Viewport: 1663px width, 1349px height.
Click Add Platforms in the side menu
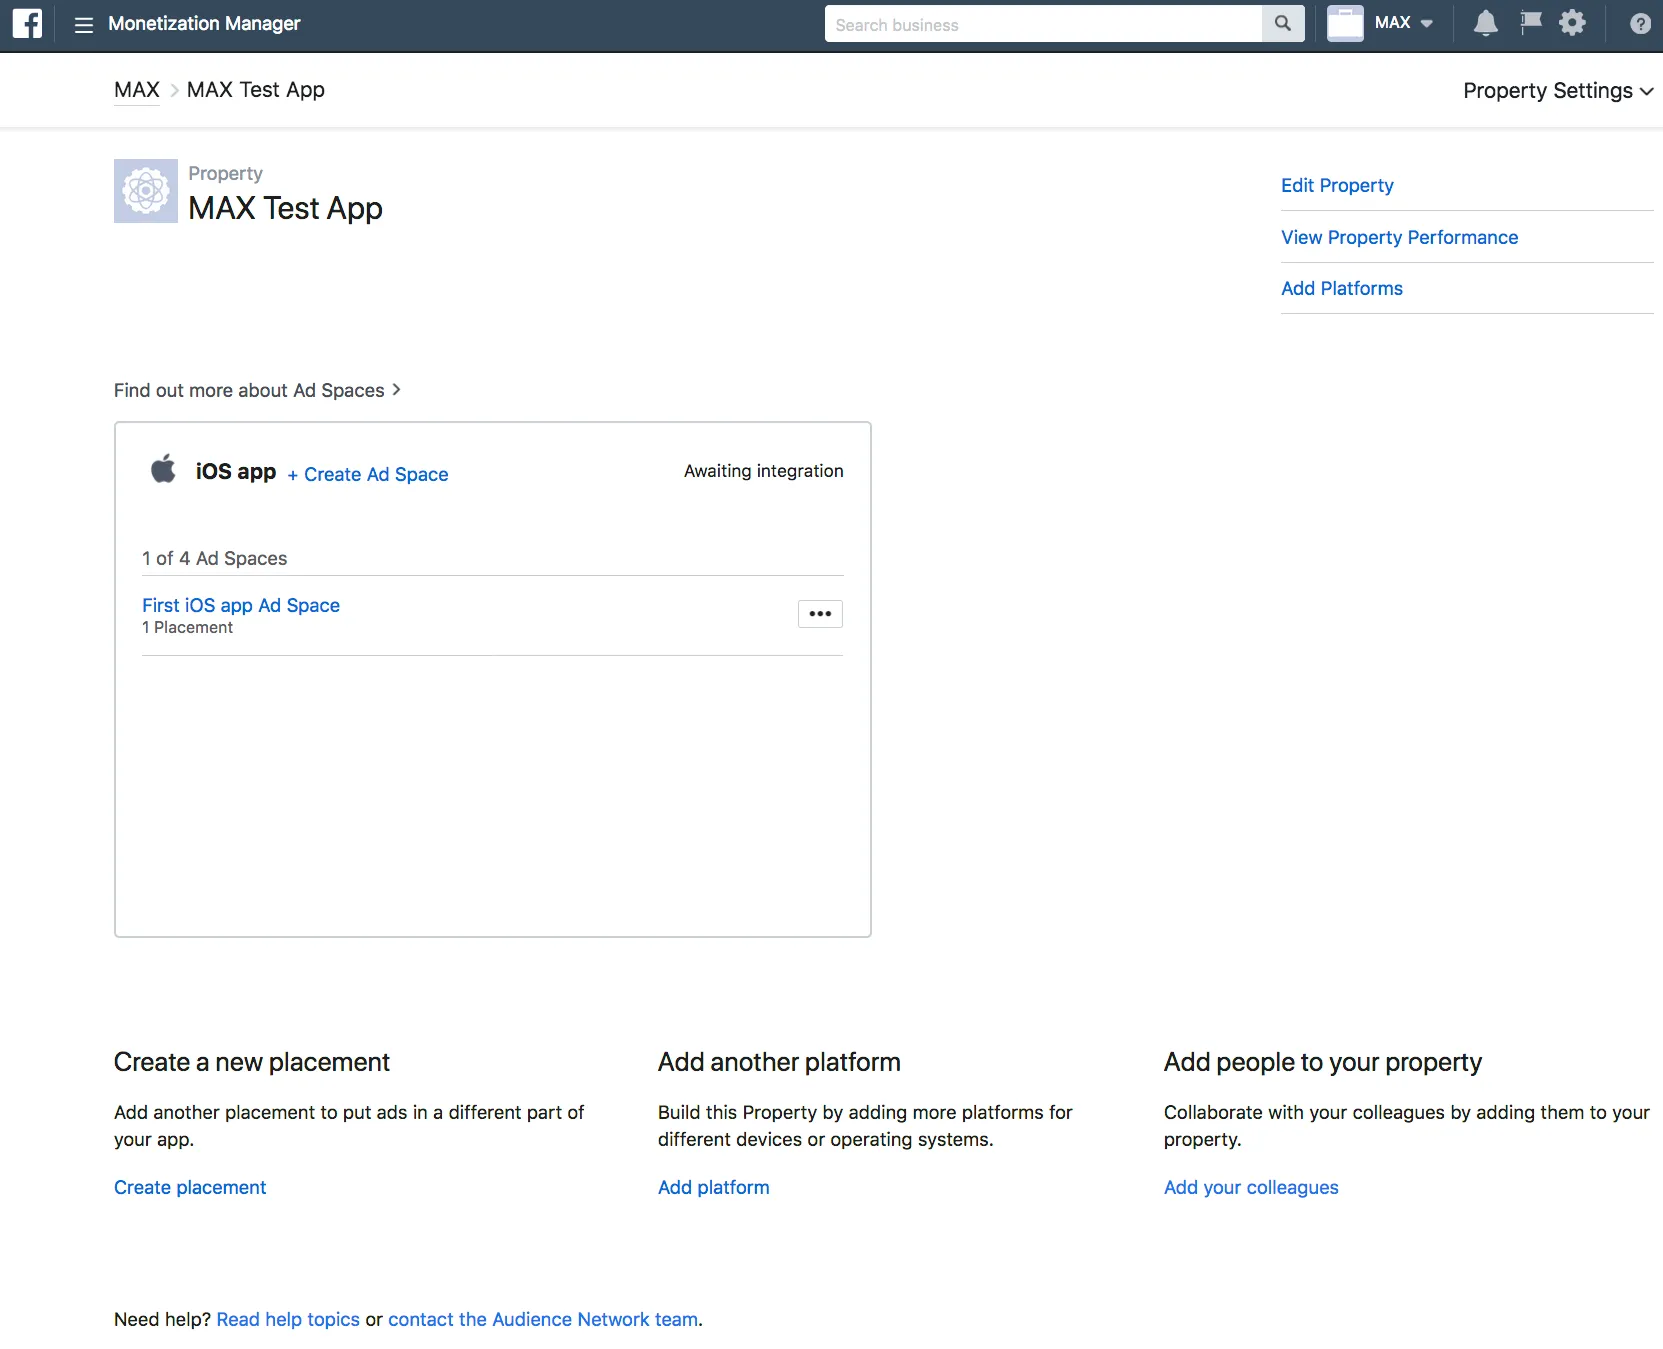(1341, 289)
